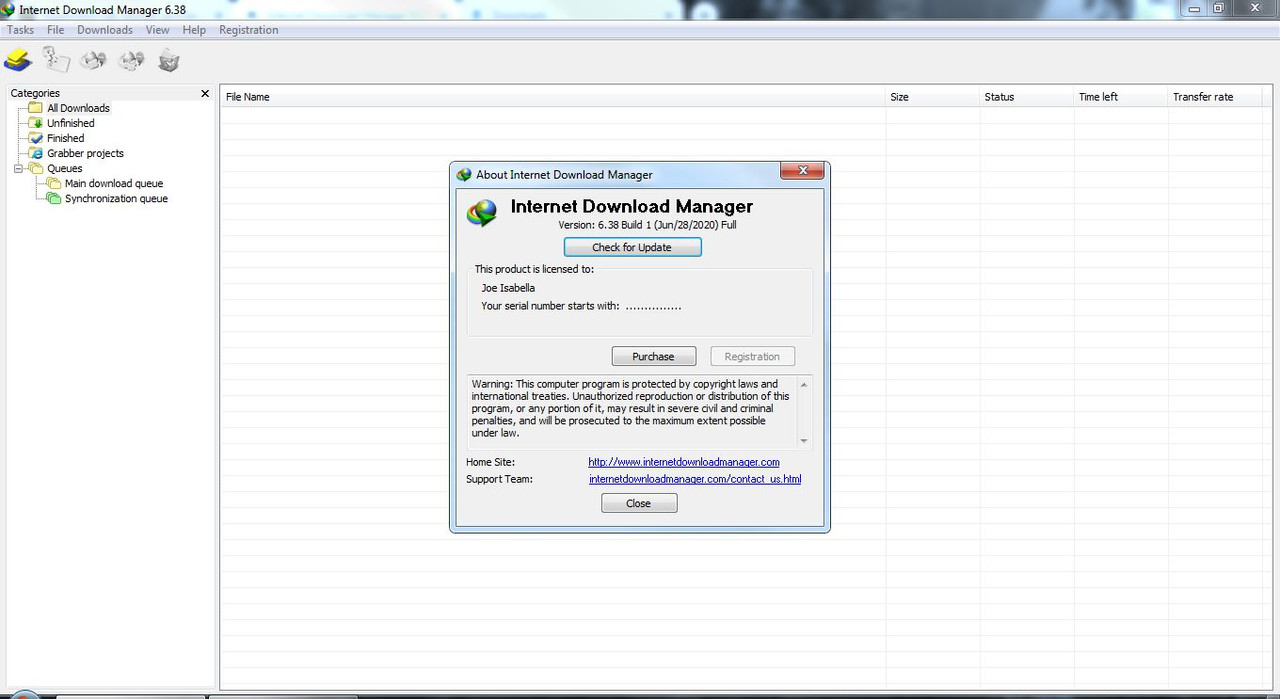Open the internetdownloadmanager.com Home Site link
This screenshot has width=1280, height=699.
pos(684,462)
